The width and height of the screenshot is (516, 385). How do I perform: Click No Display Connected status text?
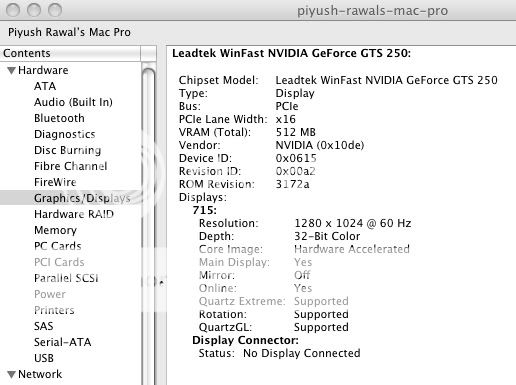point(302,353)
